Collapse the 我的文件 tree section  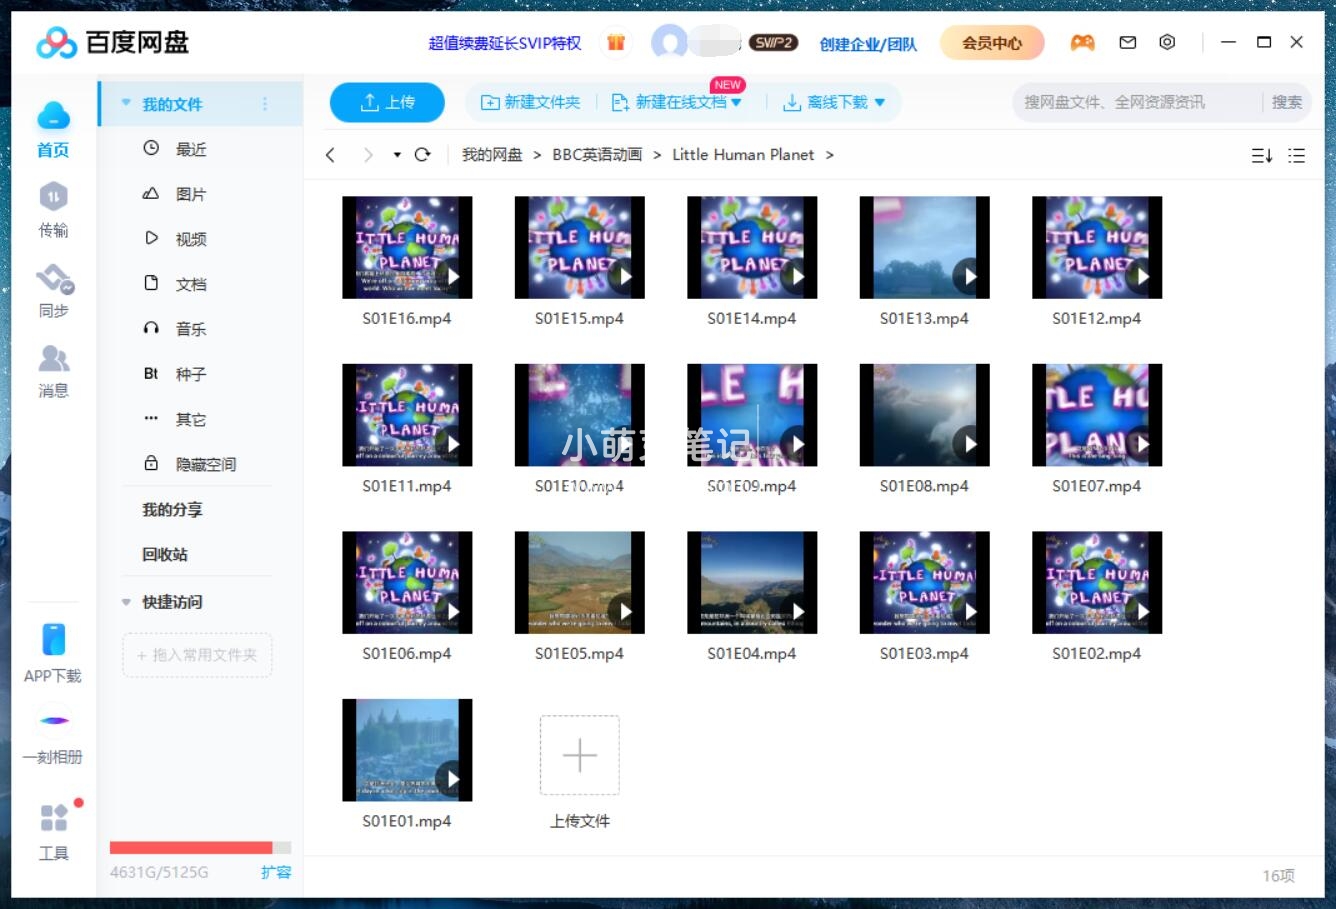[x=125, y=103]
